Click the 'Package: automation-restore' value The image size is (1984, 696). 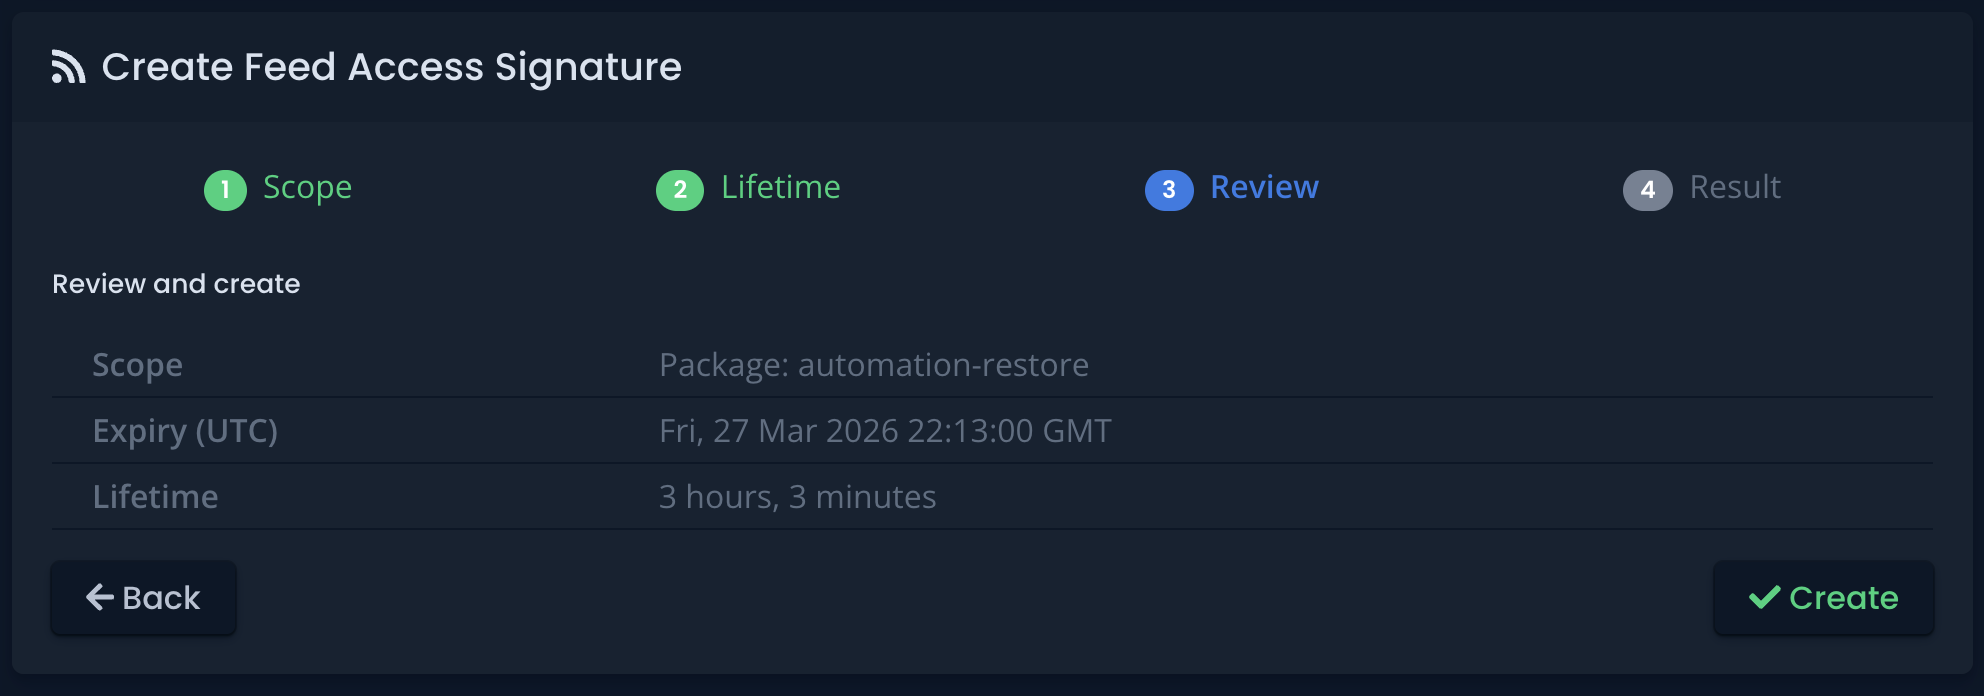873,365
